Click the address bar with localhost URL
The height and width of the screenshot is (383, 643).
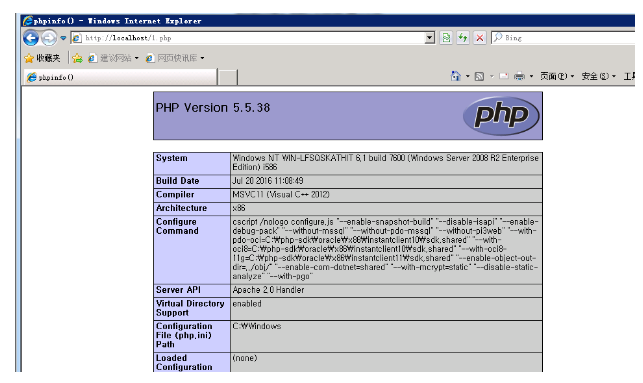248,38
